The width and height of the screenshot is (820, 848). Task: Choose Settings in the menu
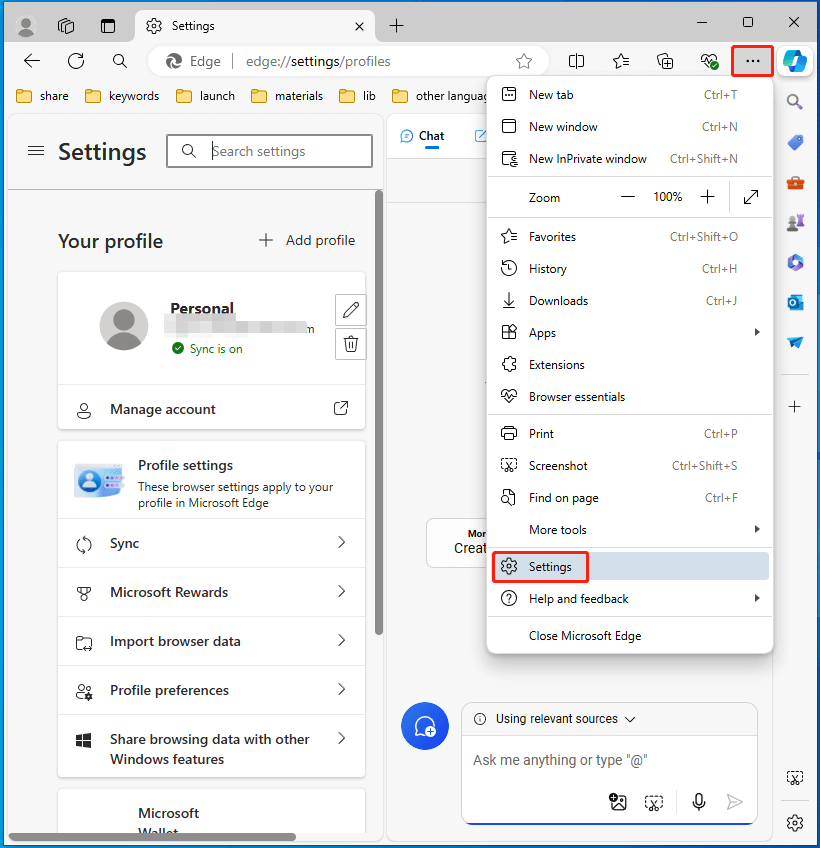coord(630,566)
